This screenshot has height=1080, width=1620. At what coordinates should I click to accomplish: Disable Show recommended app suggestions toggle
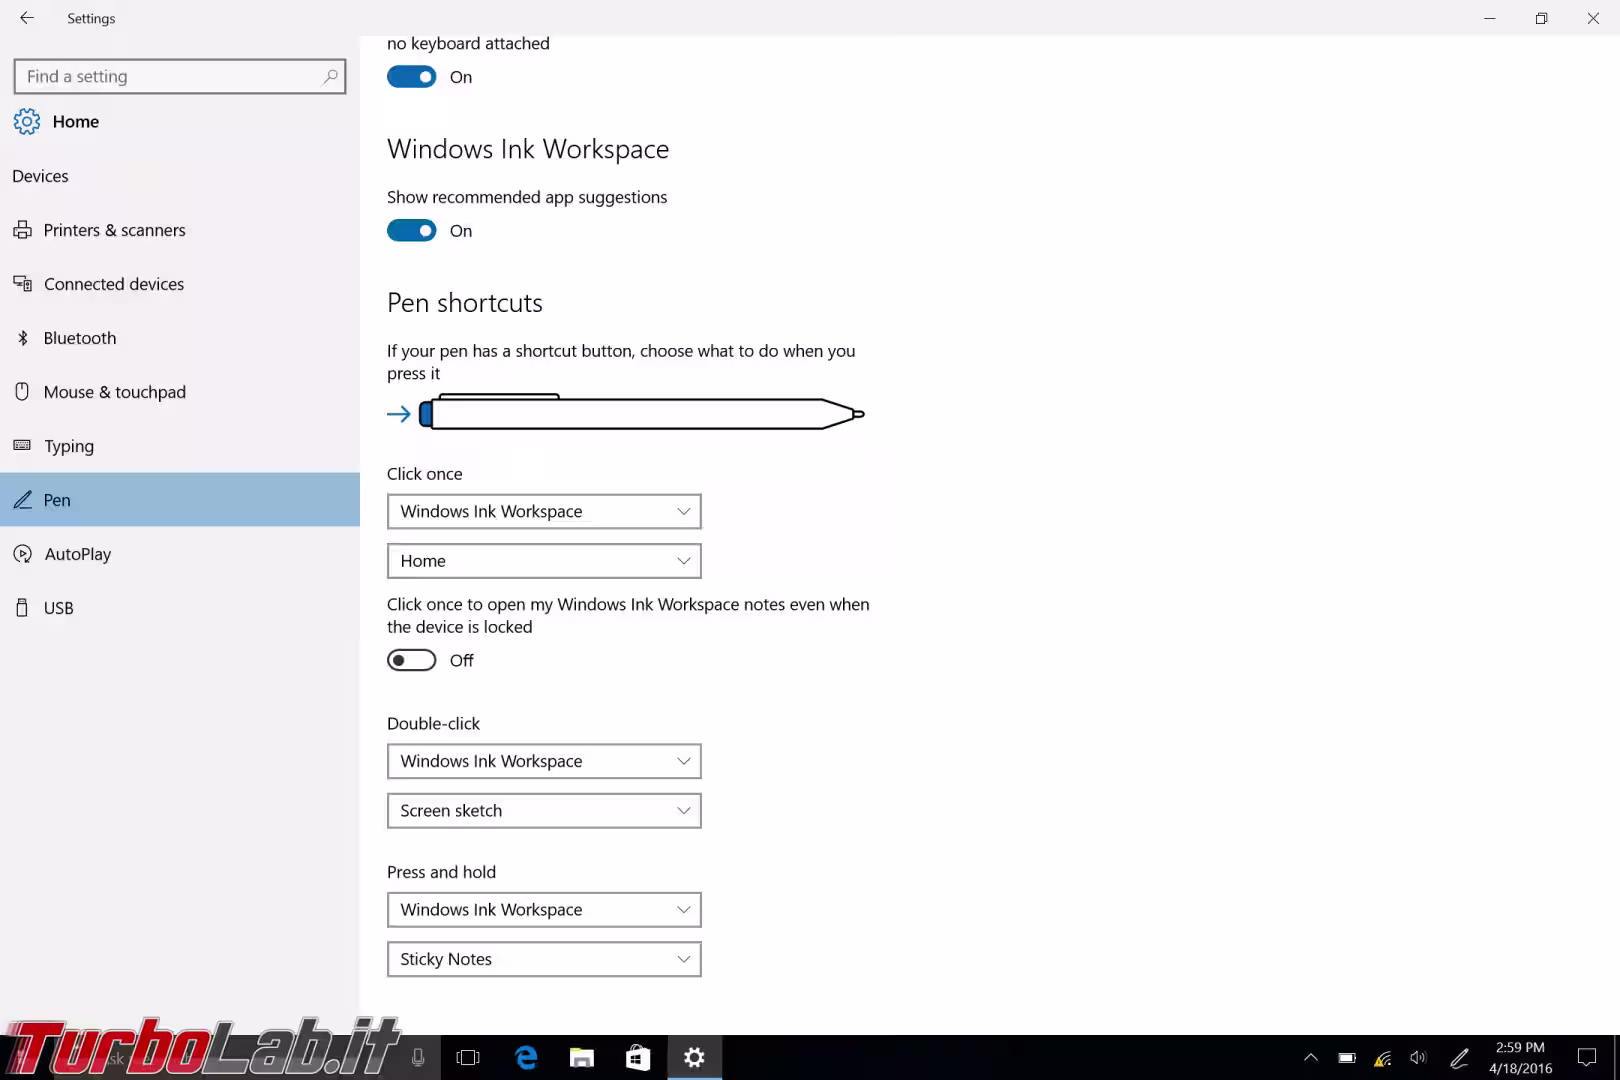412,231
